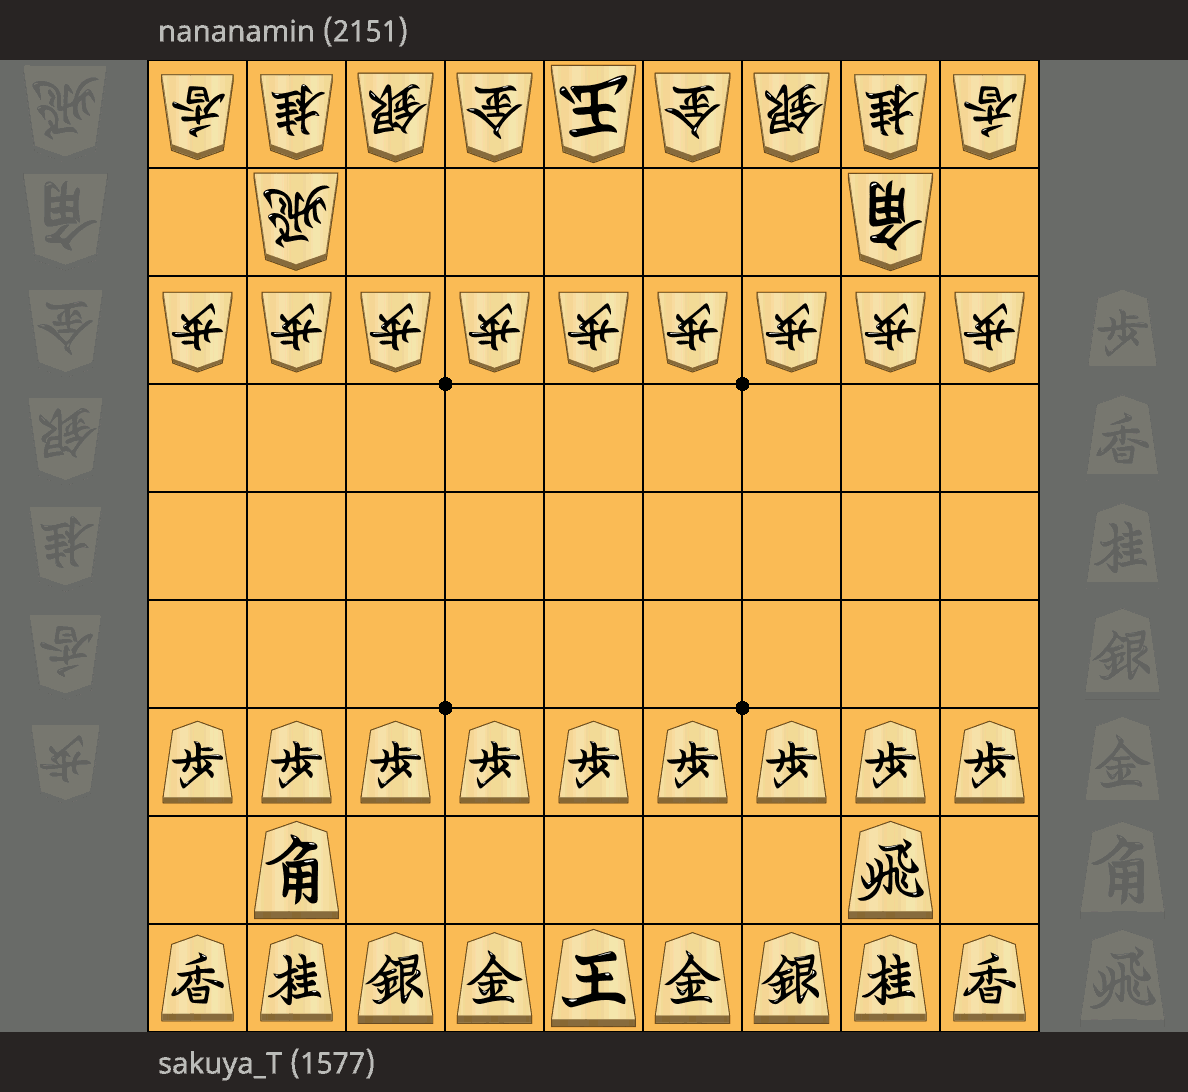Select the bottom player's rook (飛) piece

890,870
